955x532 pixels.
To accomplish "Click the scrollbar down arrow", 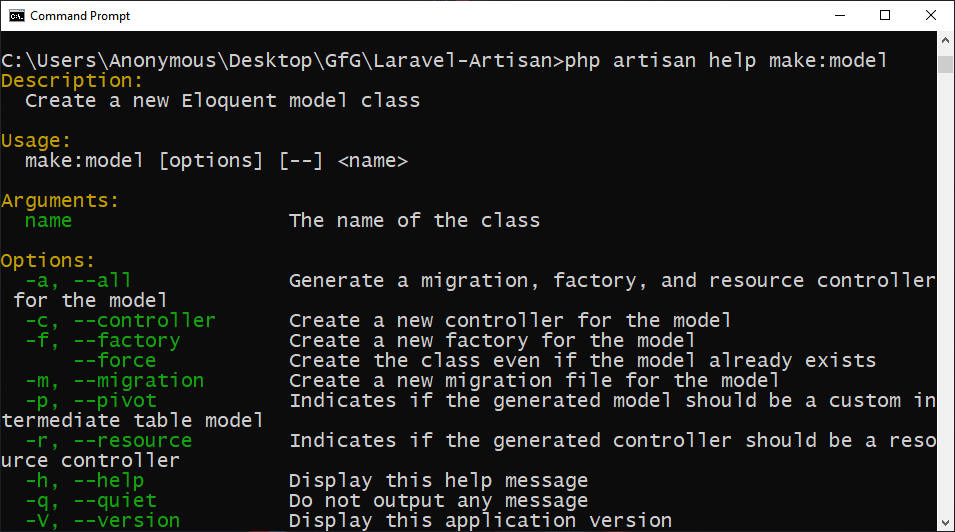I will [945, 523].
